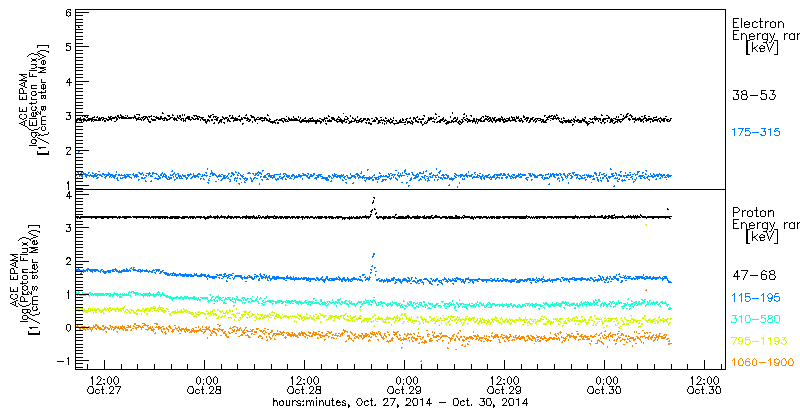Click the yellow proton legend label 795-1193

tap(759, 341)
